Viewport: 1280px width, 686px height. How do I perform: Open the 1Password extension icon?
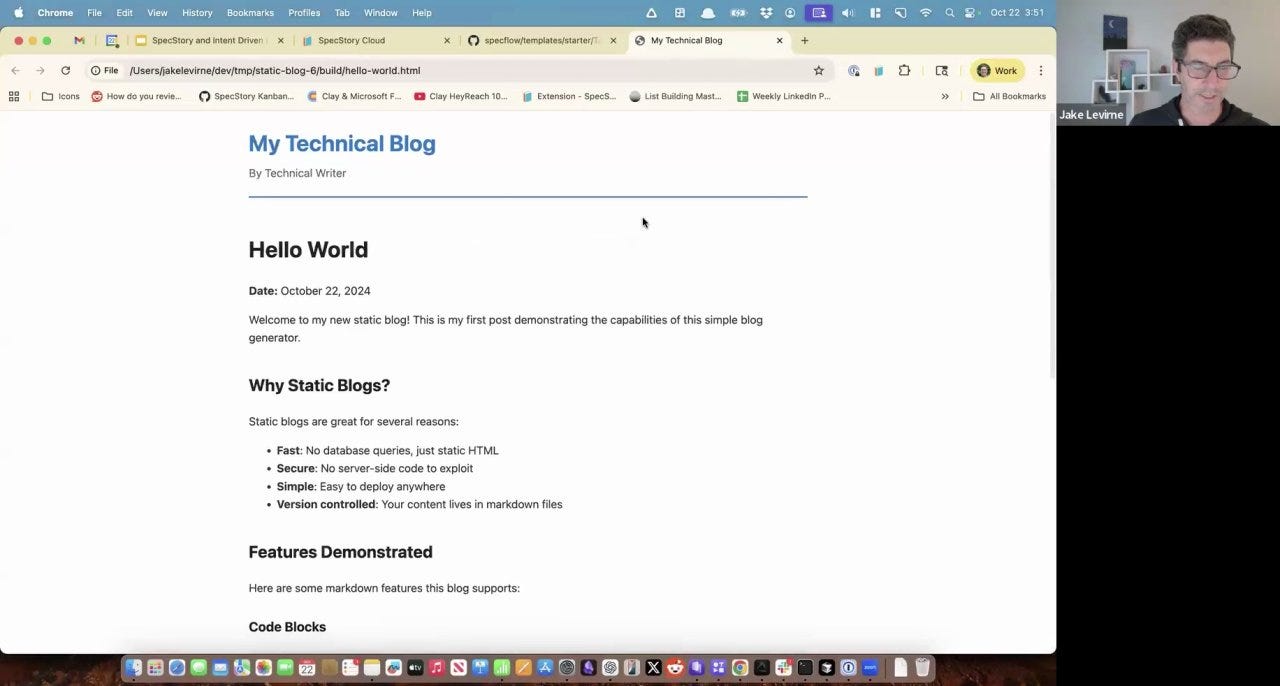click(853, 70)
